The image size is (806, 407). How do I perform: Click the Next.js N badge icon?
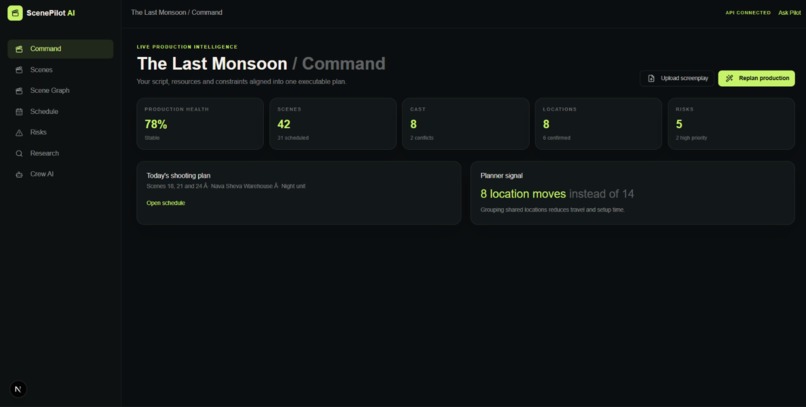[18, 389]
